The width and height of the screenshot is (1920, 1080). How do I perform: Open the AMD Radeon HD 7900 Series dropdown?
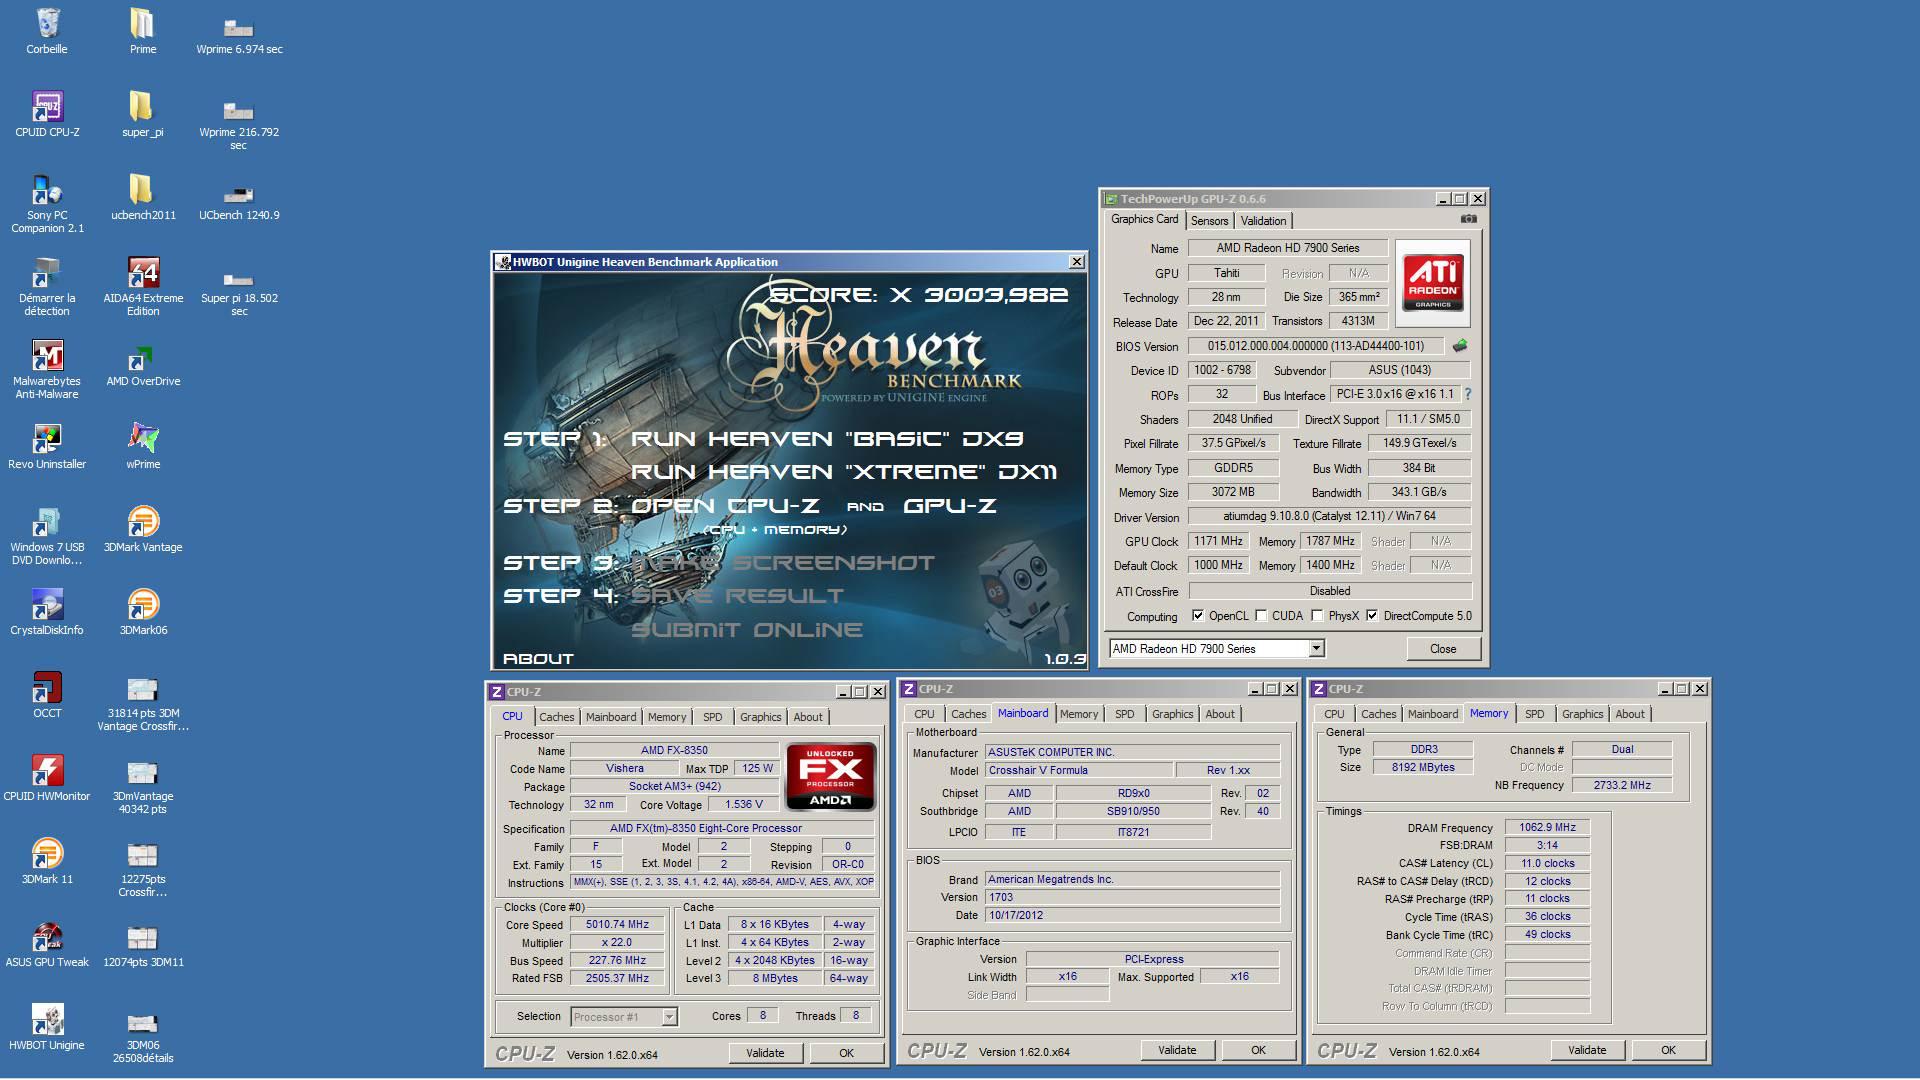[x=1217, y=648]
